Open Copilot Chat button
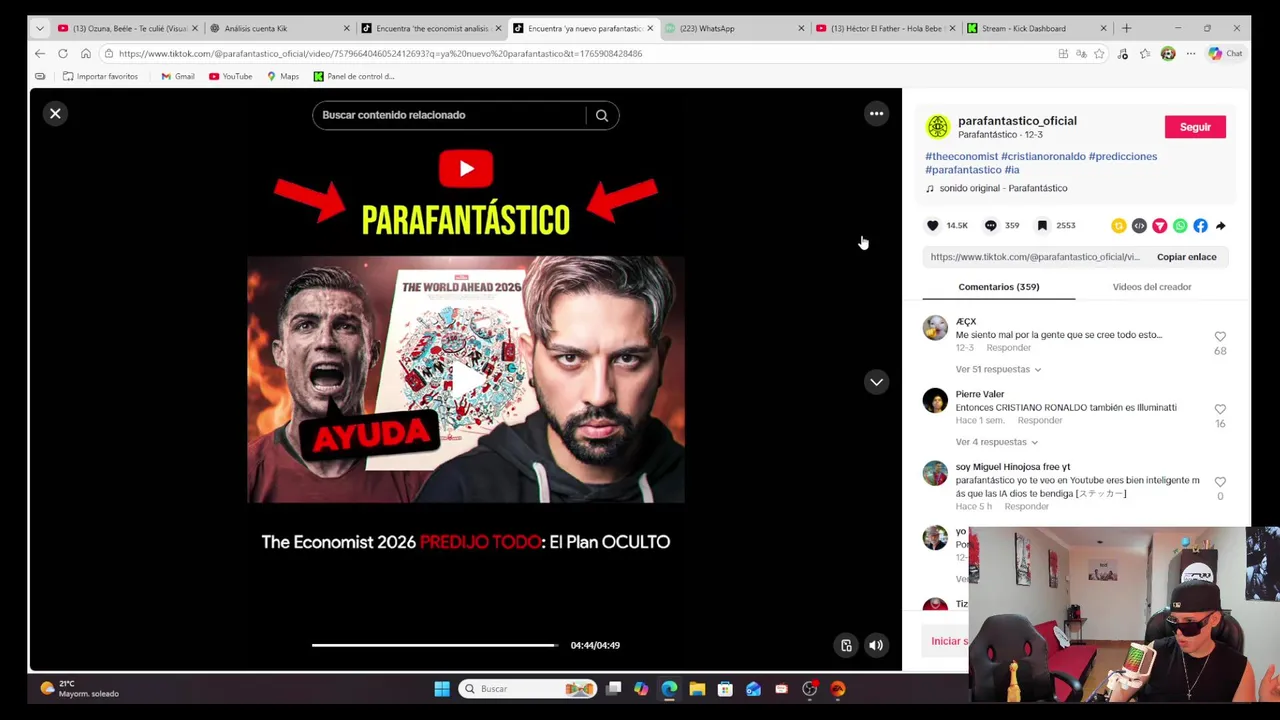Screen dimensions: 1280x720 point(1225,54)
